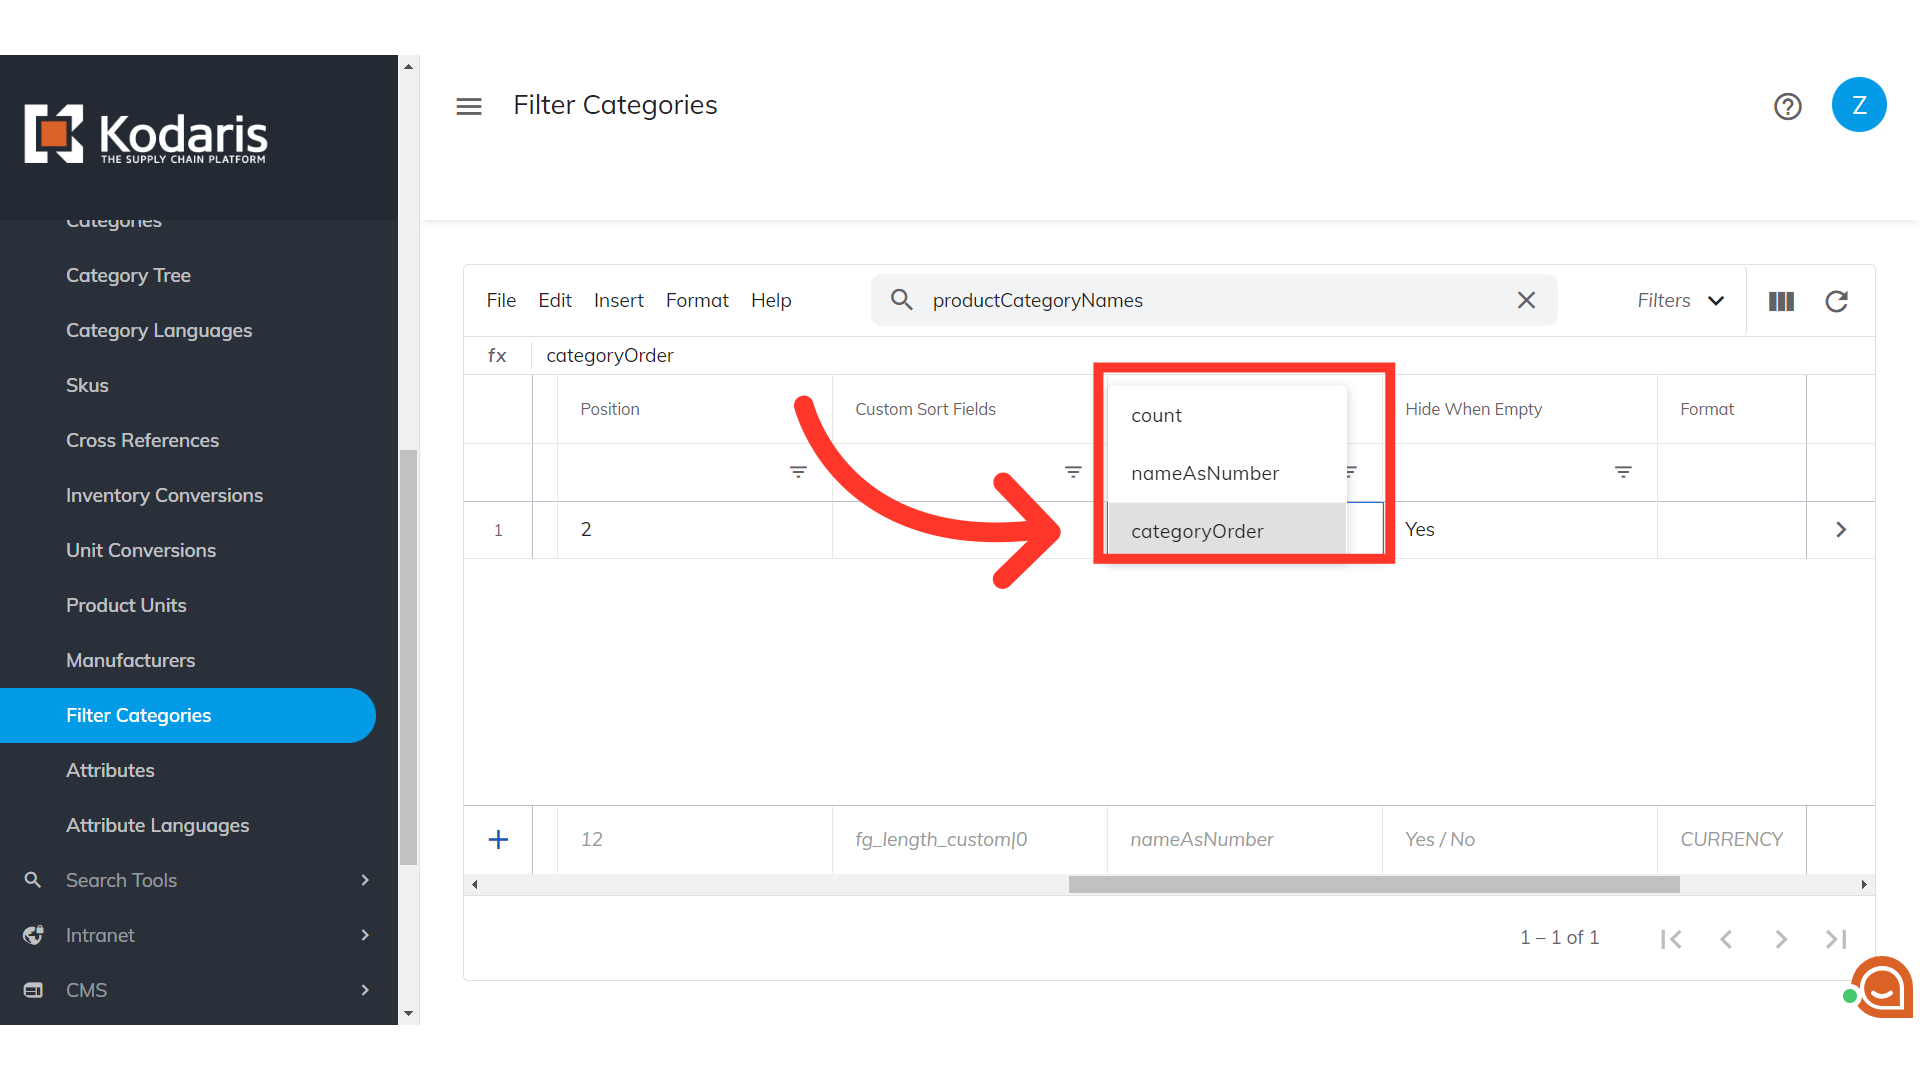Click the help question mark icon
The image size is (1920, 1080).
point(1787,106)
